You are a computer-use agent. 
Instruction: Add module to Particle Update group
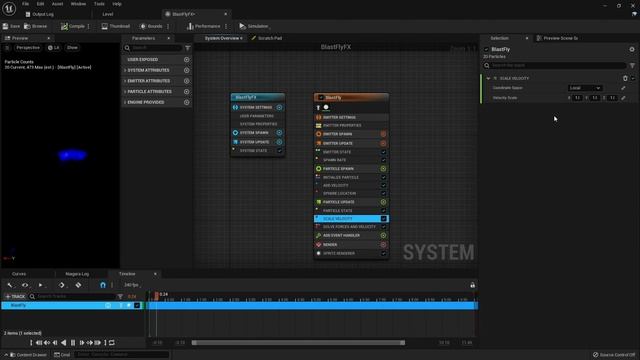click(x=383, y=202)
